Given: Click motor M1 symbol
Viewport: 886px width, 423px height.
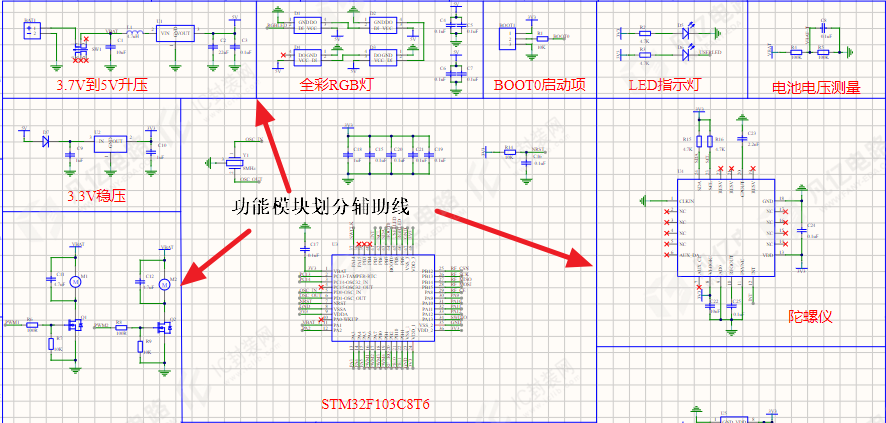Looking at the screenshot, I should coord(75,281).
